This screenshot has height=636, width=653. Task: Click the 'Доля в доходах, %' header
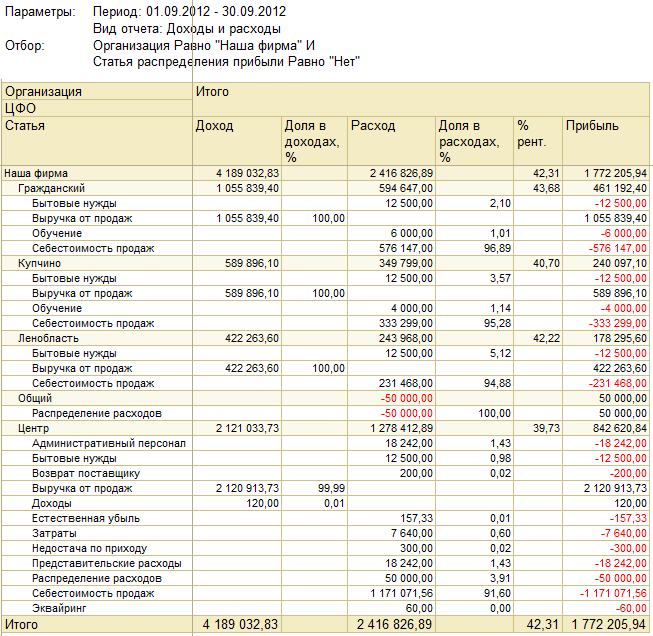coord(314,141)
